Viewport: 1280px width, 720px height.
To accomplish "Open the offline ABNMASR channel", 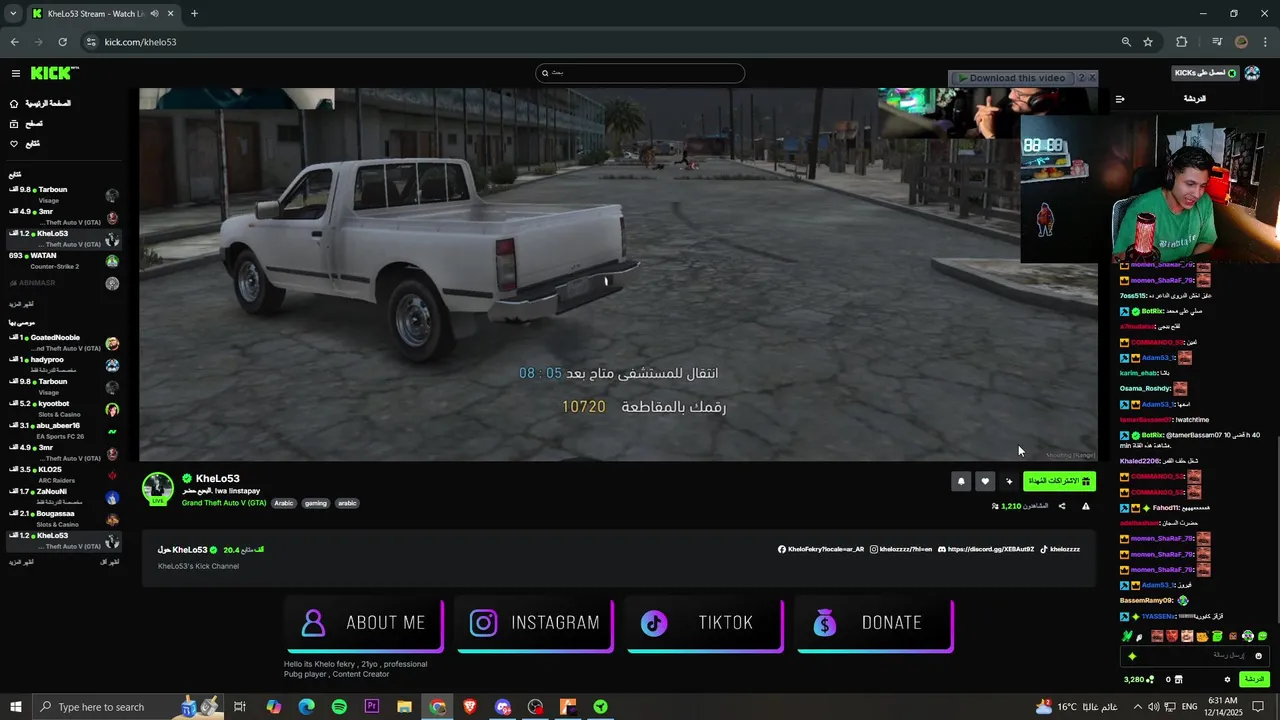I will coord(62,283).
